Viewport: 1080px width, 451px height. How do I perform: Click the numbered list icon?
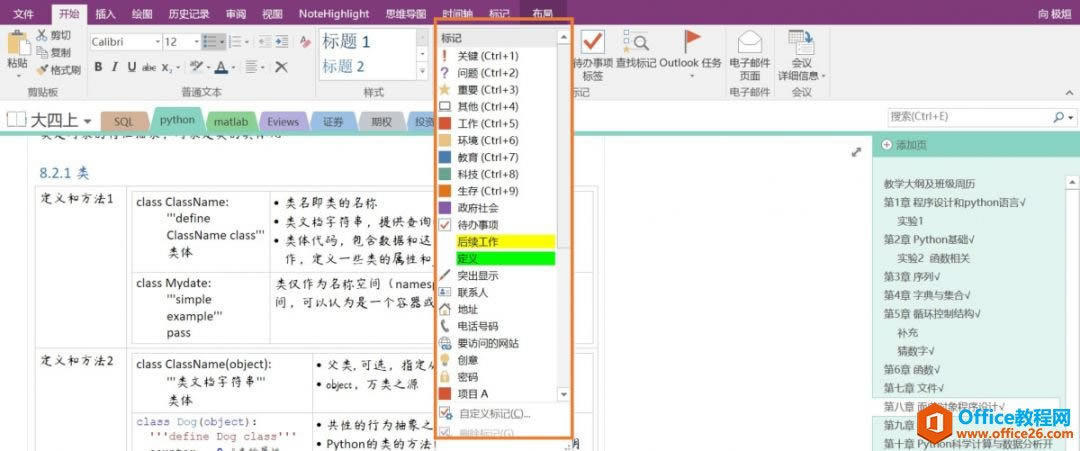(234, 42)
